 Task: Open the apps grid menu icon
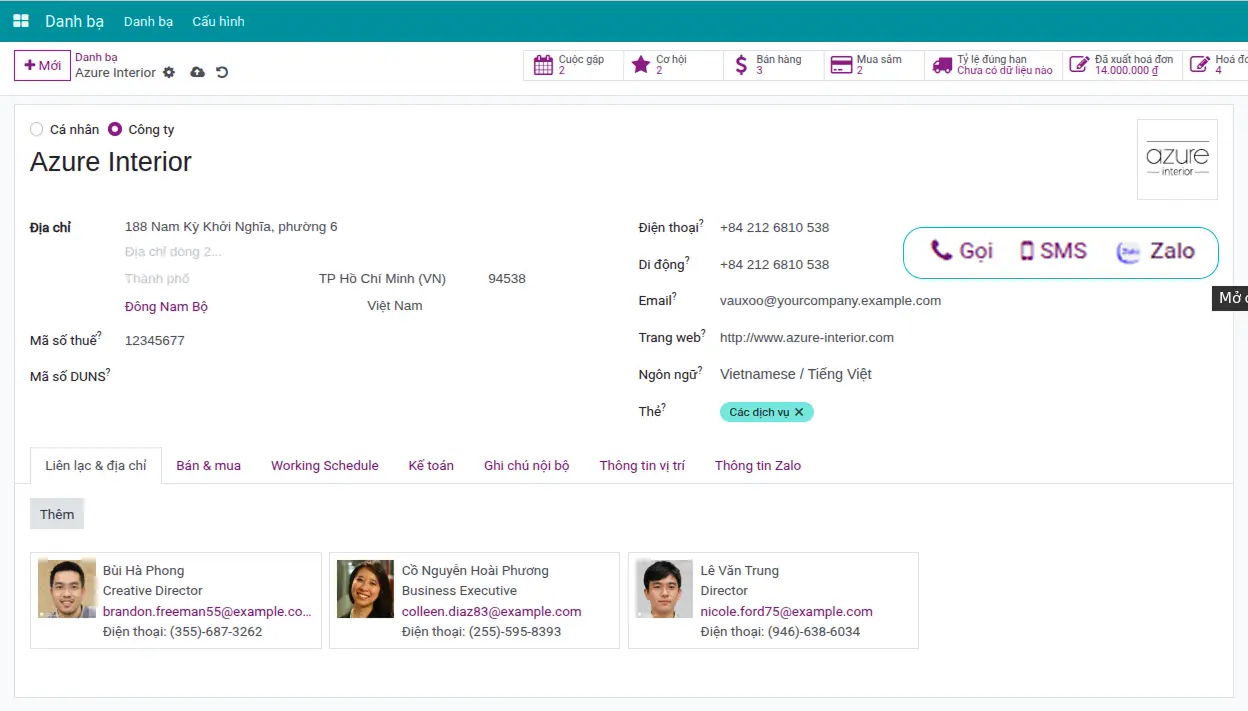coord(21,21)
